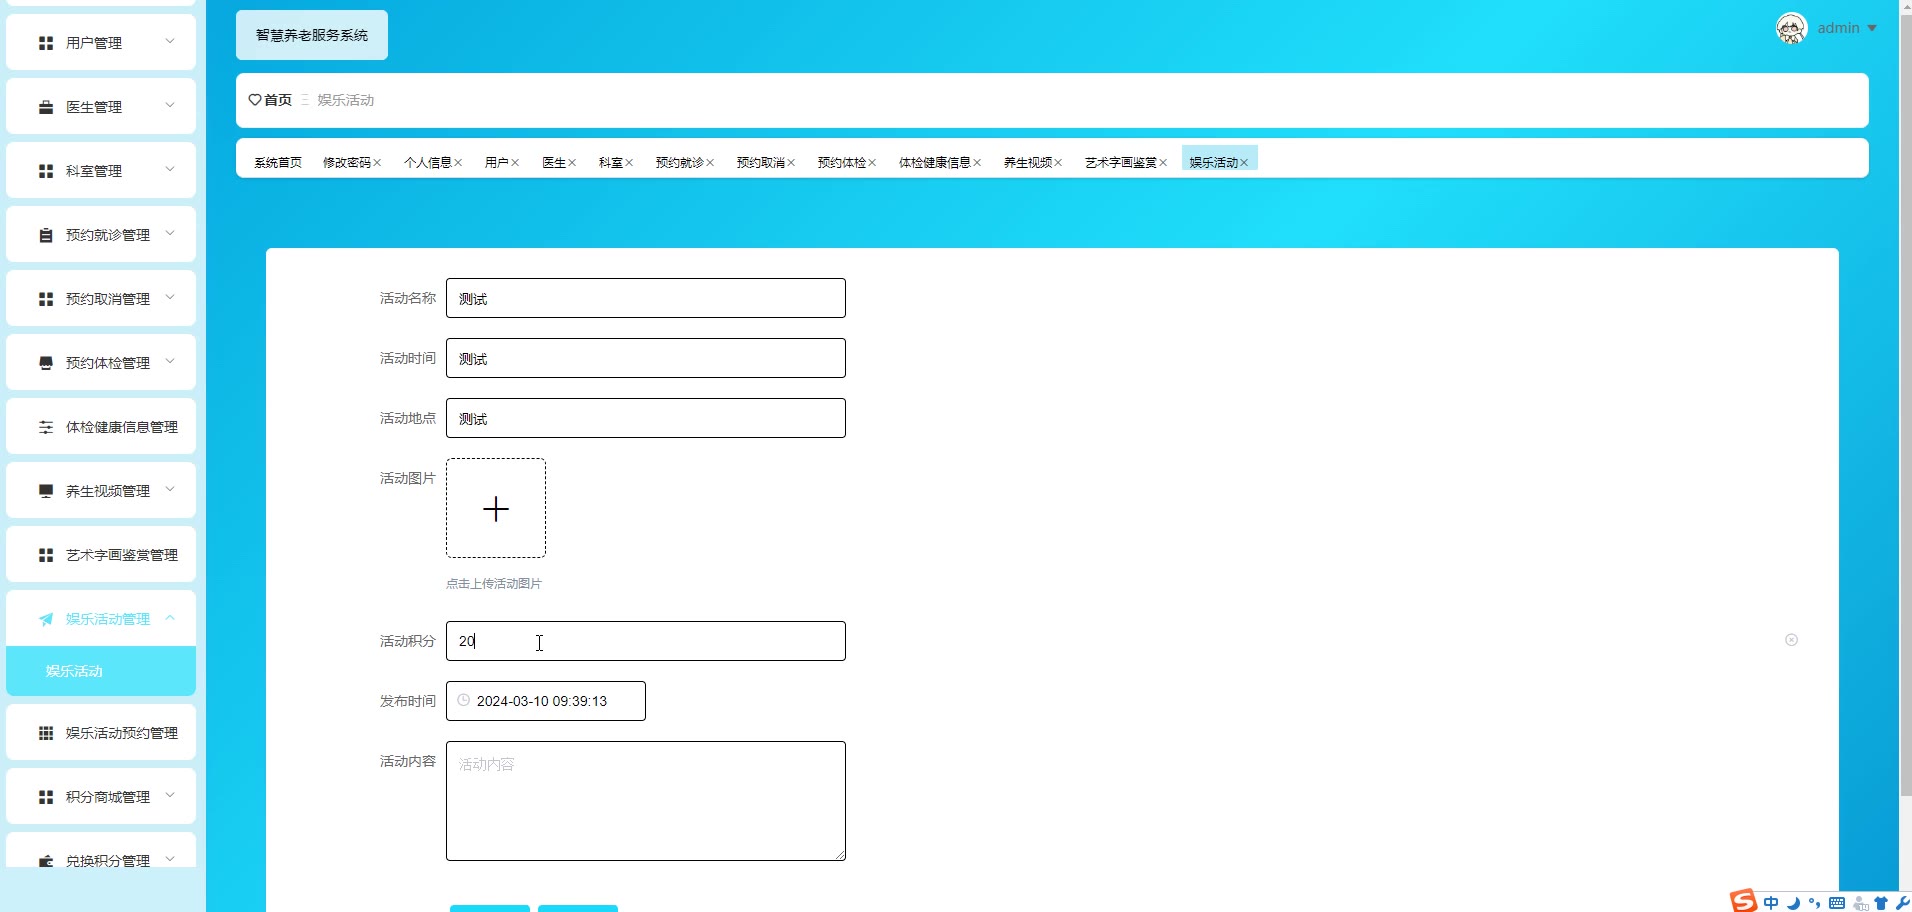Click the circled X clear icon at right
This screenshot has height=912, width=1912.
click(1791, 640)
